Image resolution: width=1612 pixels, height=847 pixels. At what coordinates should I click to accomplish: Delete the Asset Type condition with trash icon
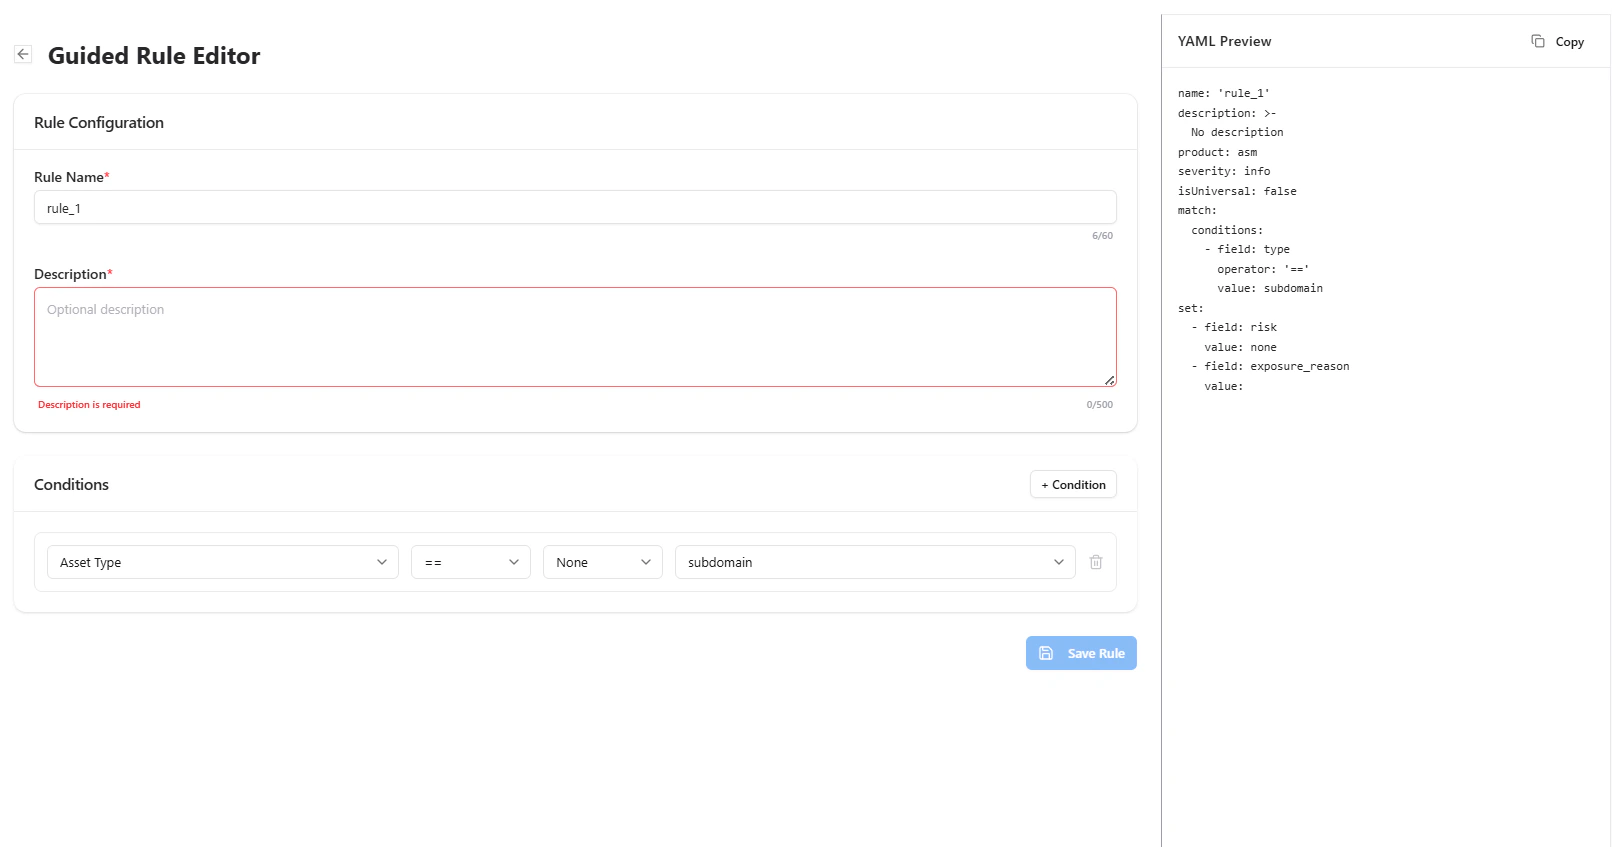(x=1096, y=562)
